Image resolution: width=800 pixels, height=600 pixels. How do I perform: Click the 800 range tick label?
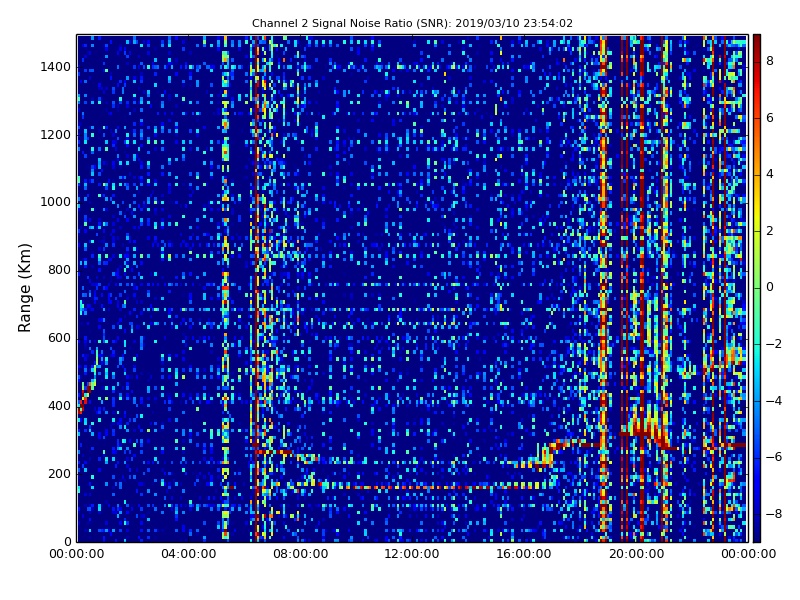(59, 270)
